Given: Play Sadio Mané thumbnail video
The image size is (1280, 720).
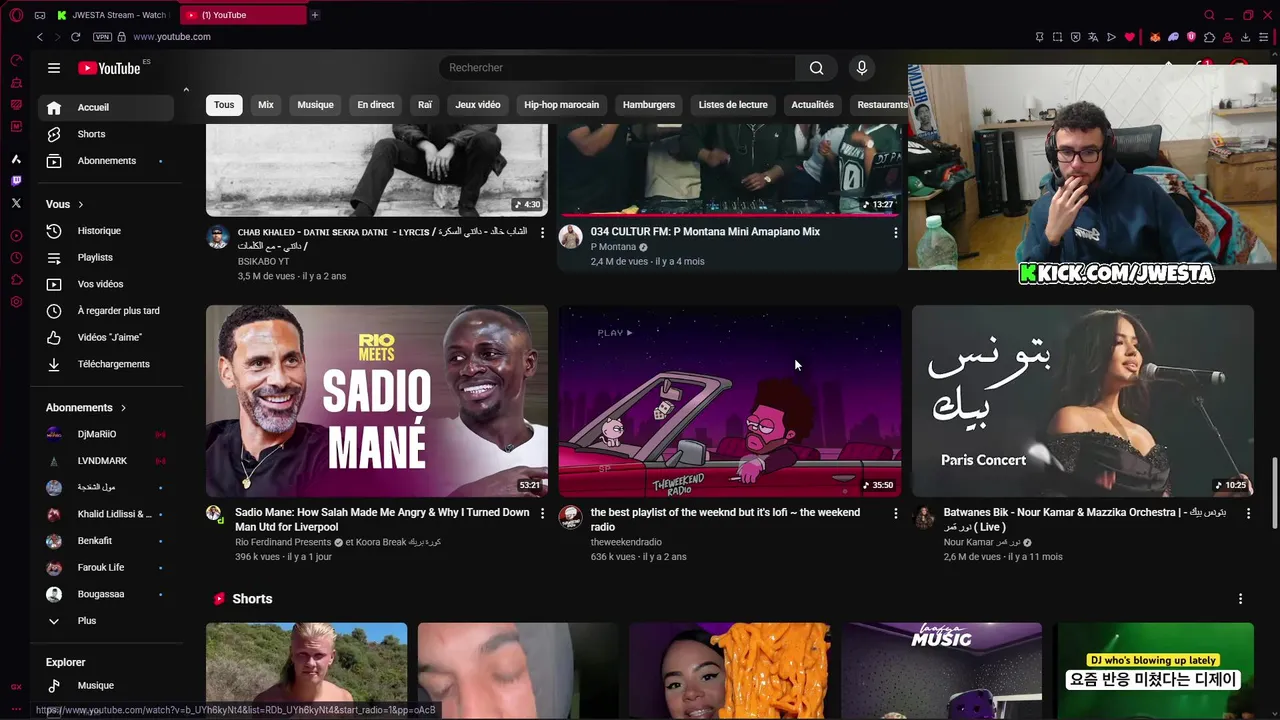Looking at the screenshot, I should pyautogui.click(x=377, y=401).
